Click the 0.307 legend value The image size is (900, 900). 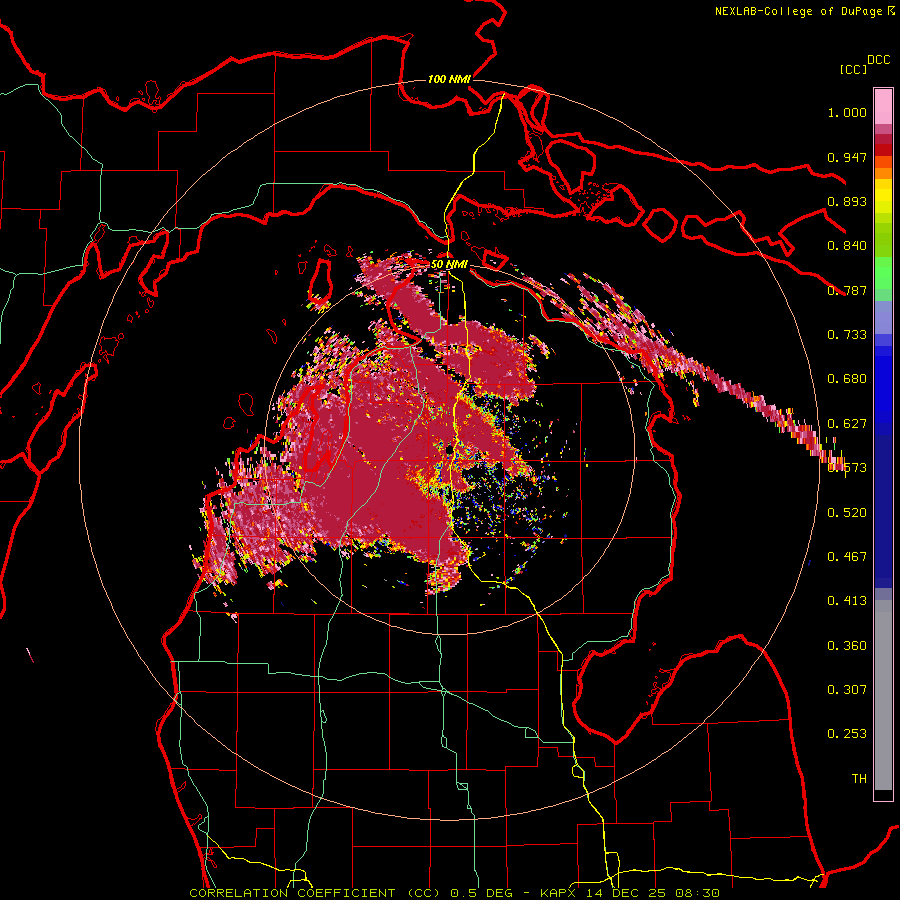click(x=847, y=690)
